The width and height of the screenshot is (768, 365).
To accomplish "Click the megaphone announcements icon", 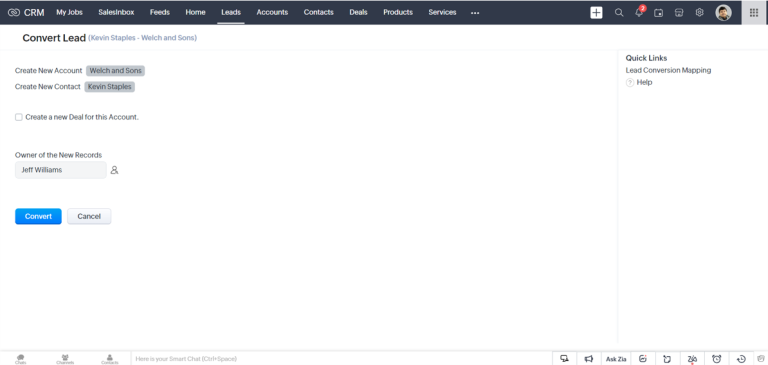I will [x=589, y=359].
